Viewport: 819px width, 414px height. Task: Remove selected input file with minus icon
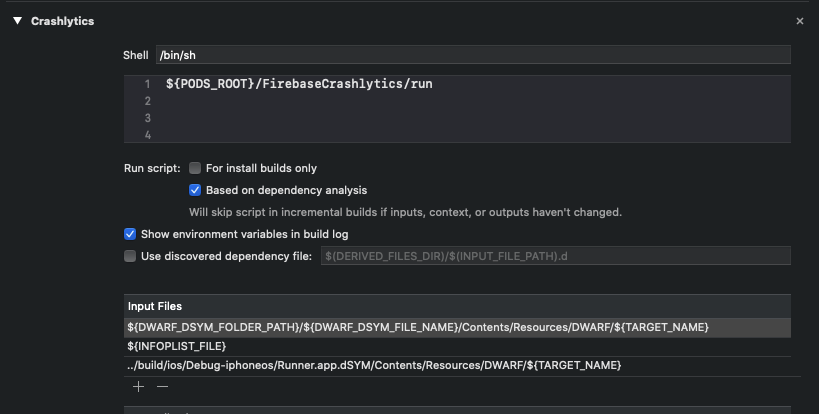162,386
